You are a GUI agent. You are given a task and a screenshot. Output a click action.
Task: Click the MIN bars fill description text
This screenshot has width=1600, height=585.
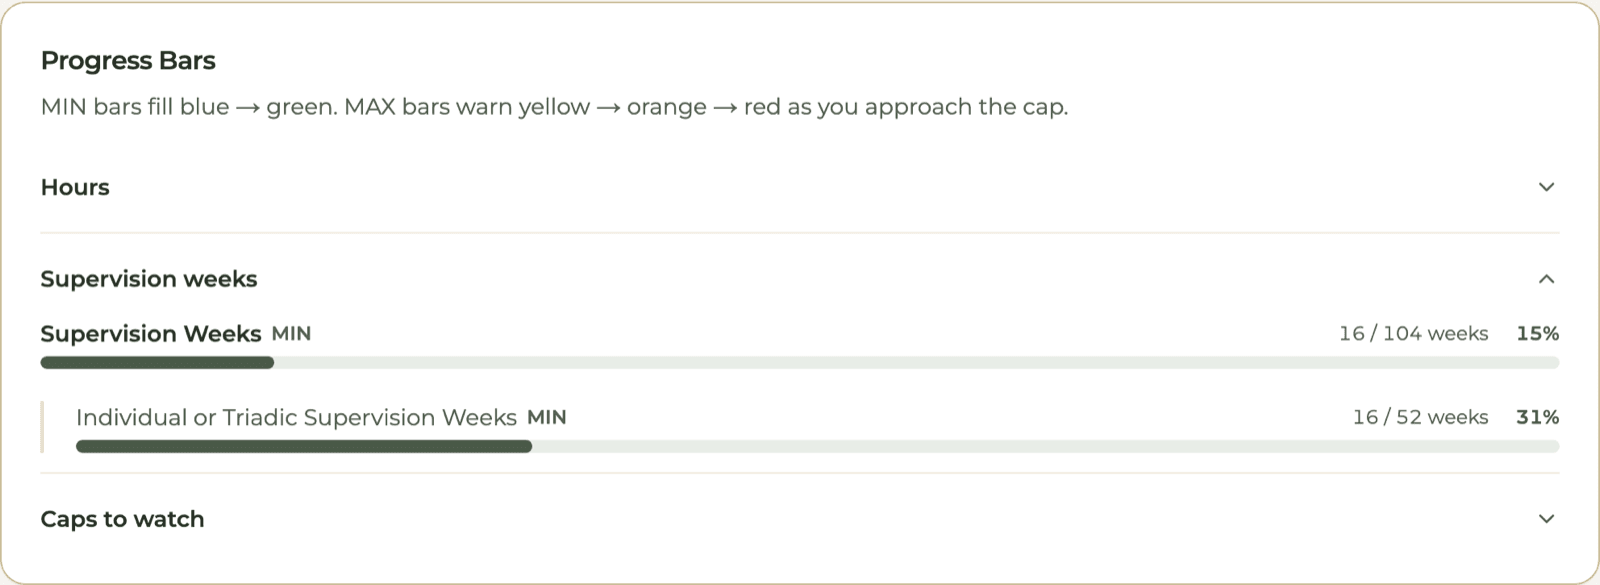point(555,107)
